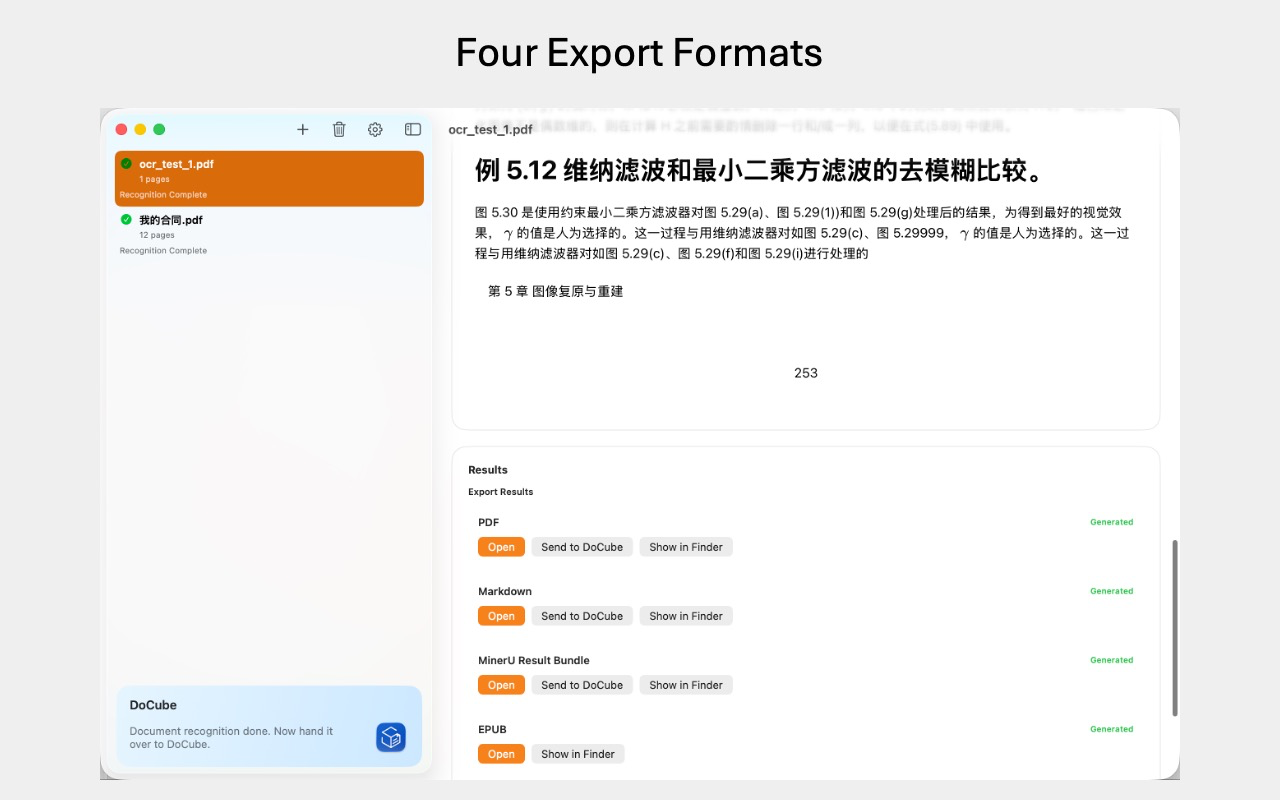Open the generated PDF export

[501, 547]
